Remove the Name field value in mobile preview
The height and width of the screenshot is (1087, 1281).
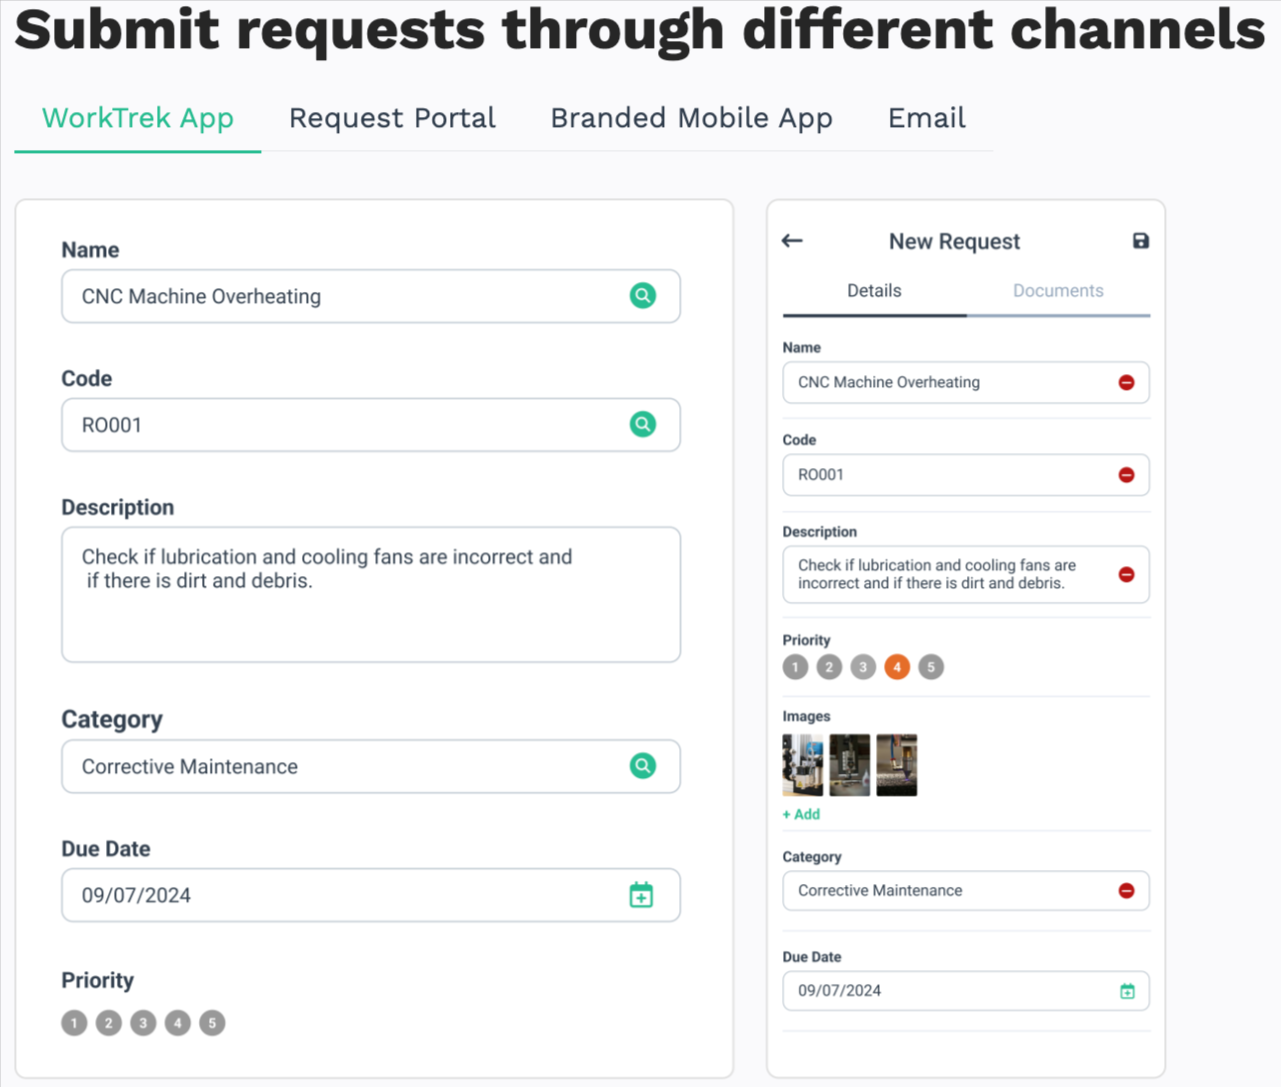(x=1126, y=382)
